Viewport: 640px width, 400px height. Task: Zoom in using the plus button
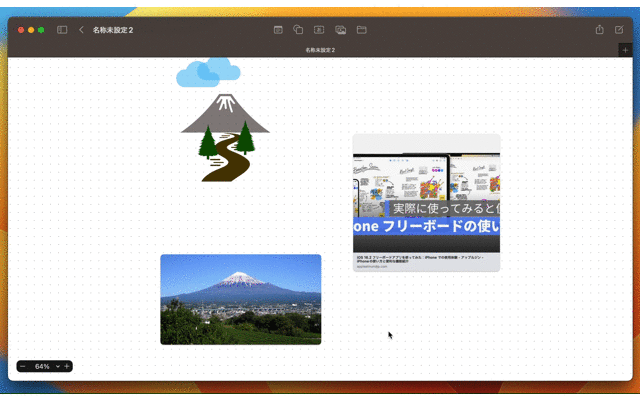tap(67, 367)
